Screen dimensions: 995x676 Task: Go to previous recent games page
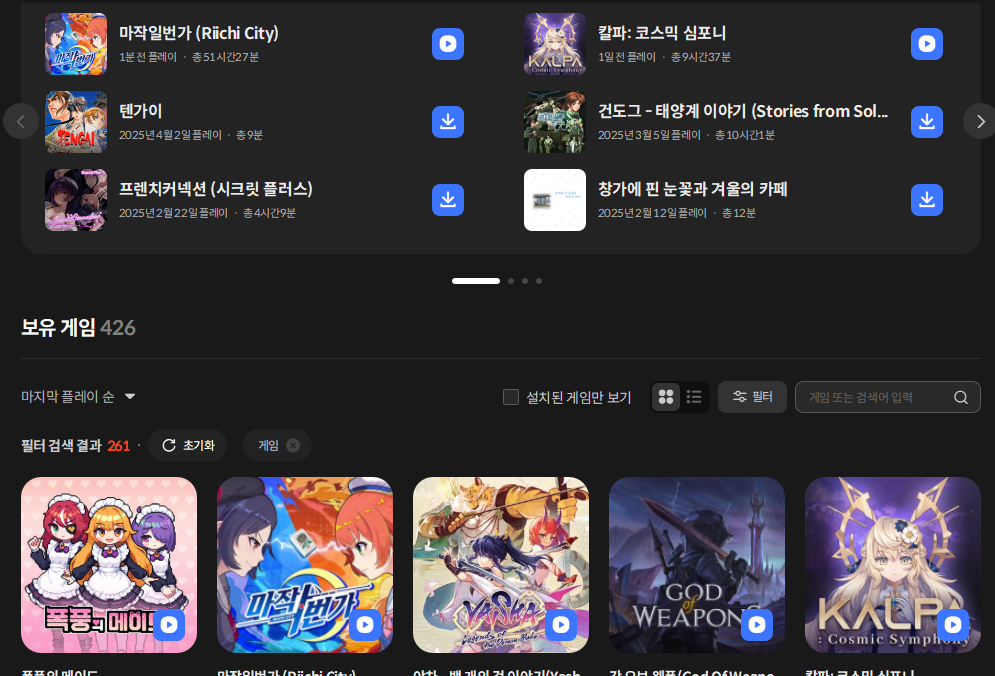point(21,121)
